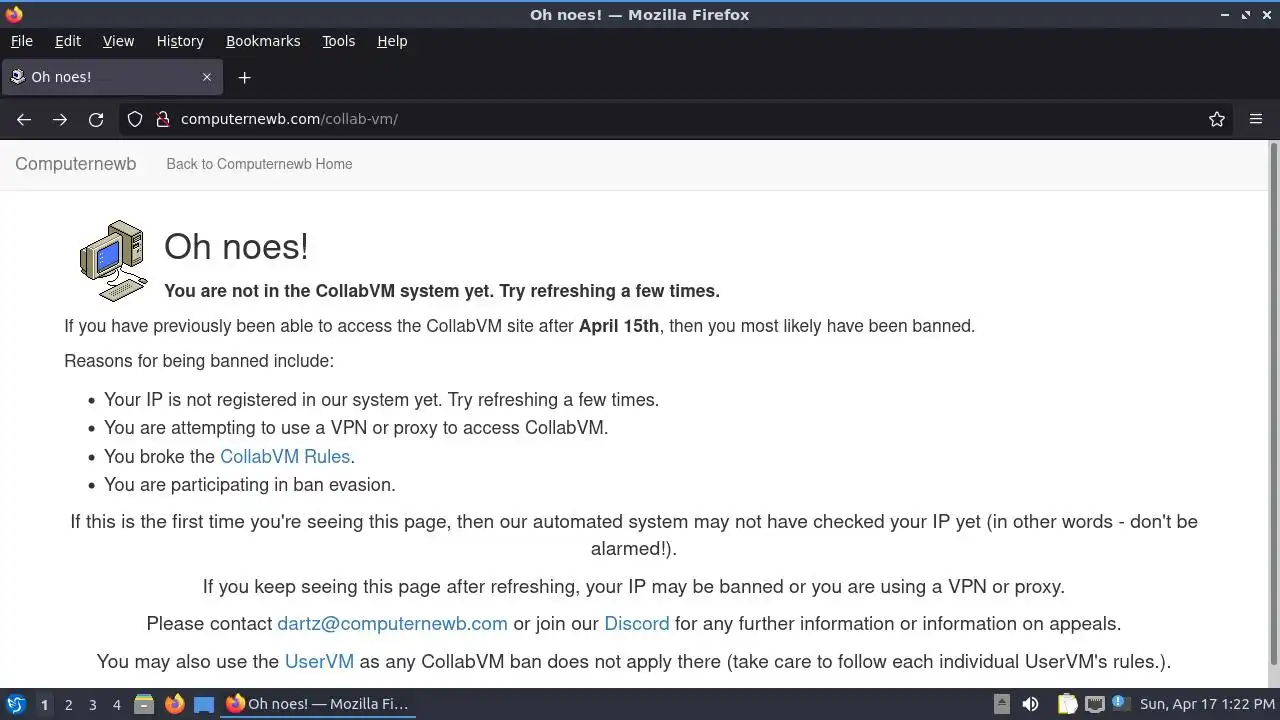Maximize the Firefox window
Viewport: 1280px width, 720px height.
(x=1246, y=15)
